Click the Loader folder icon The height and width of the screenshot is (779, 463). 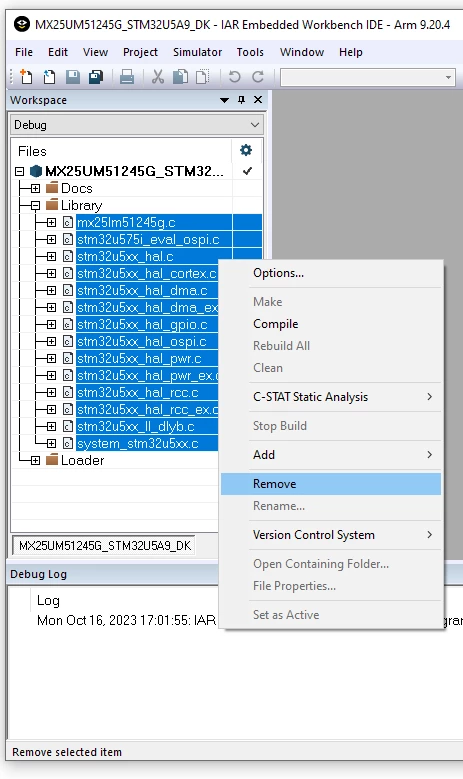(x=52, y=460)
